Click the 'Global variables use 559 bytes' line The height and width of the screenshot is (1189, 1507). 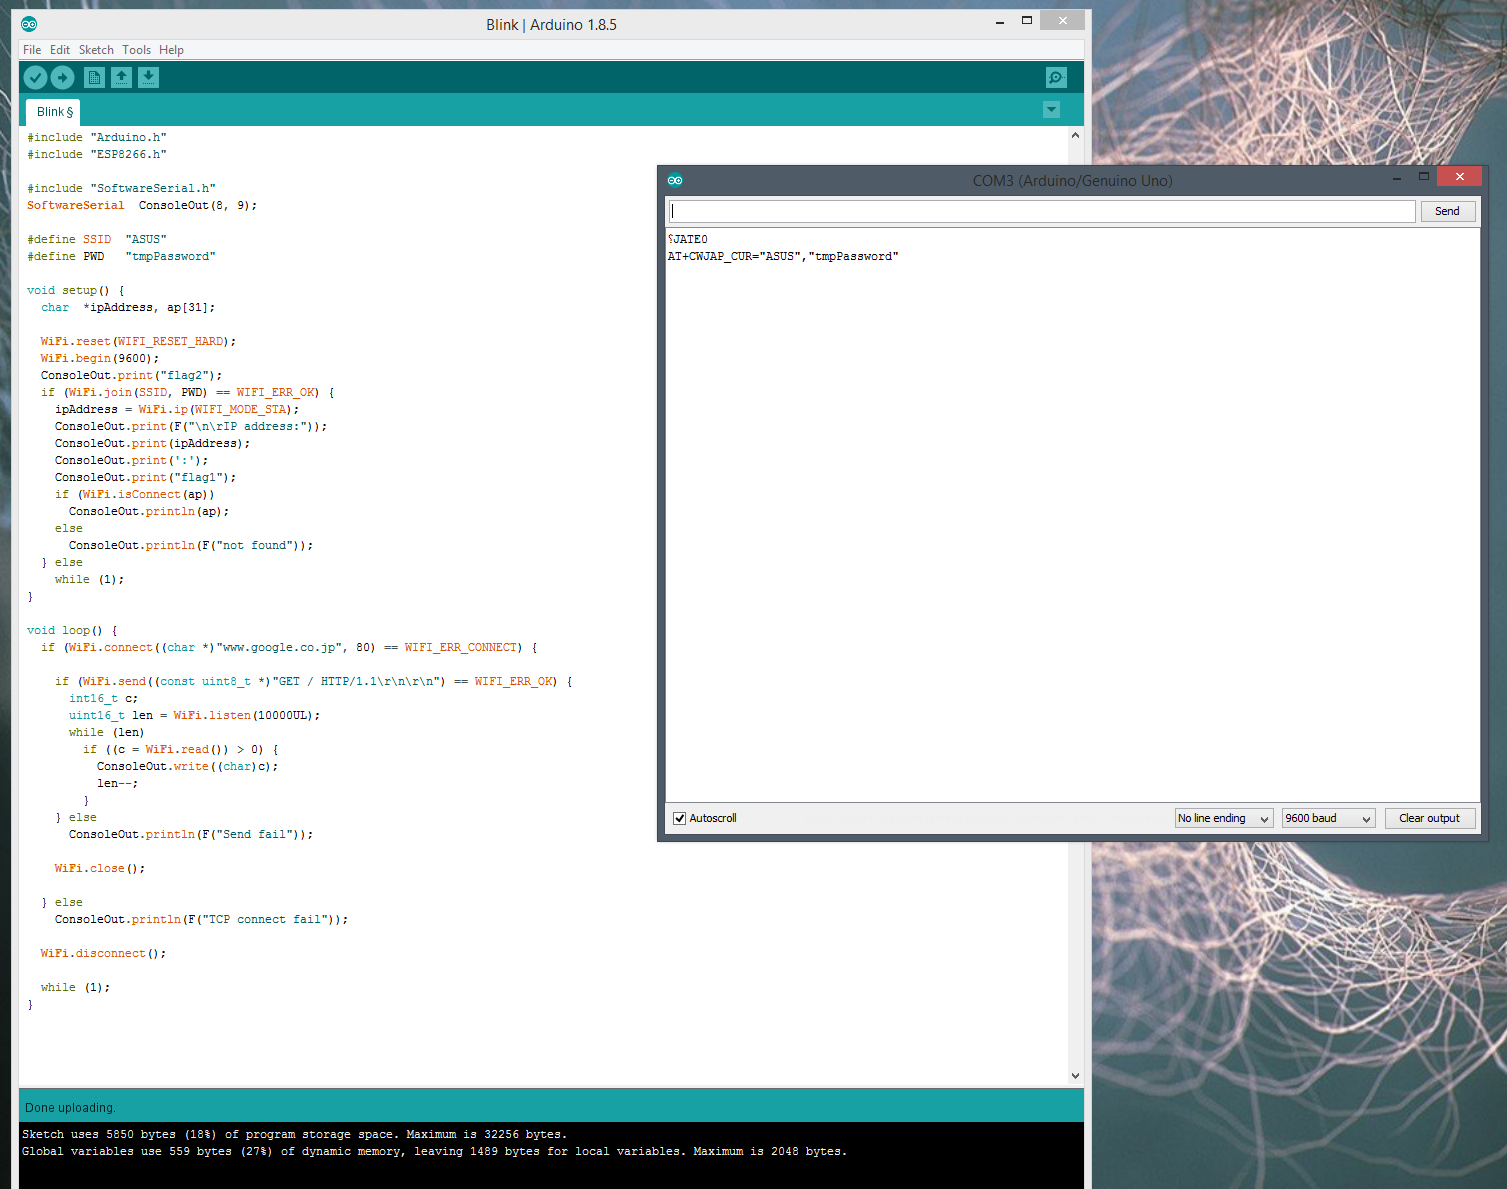click(435, 1151)
